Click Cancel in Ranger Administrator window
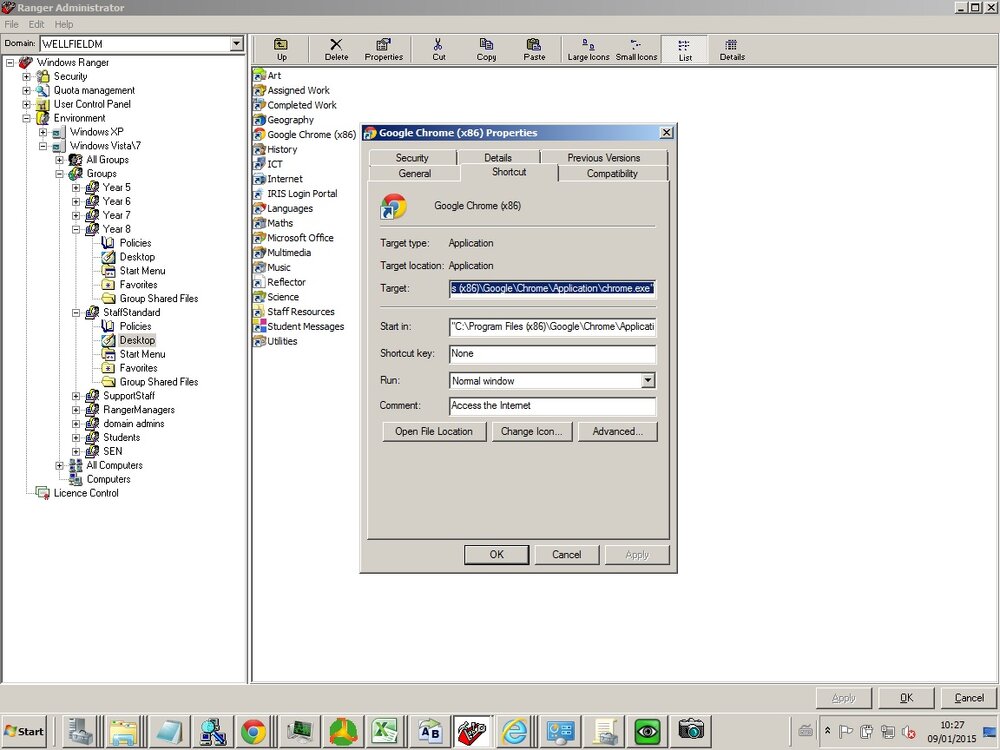The height and width of the screenshot is (750, 1000). coord(969,698)
